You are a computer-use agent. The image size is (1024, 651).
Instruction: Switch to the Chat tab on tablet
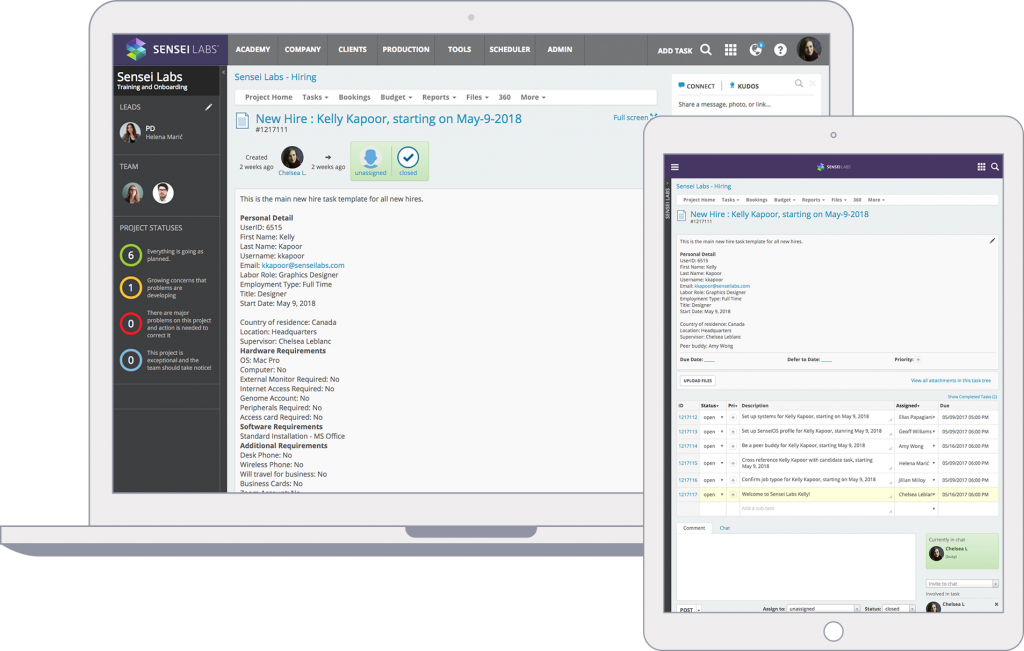(724, 528)
